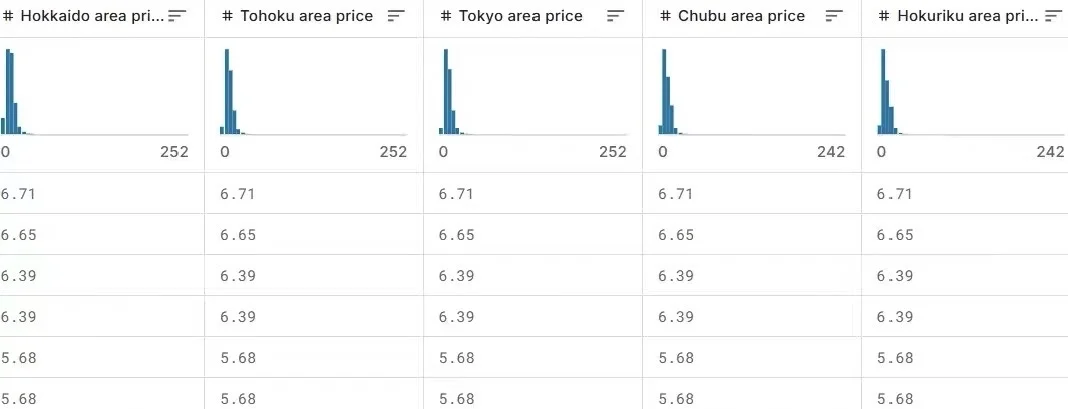Click the Tohoku column numeric type icon

pyautogui.click(x=227, y=17)
